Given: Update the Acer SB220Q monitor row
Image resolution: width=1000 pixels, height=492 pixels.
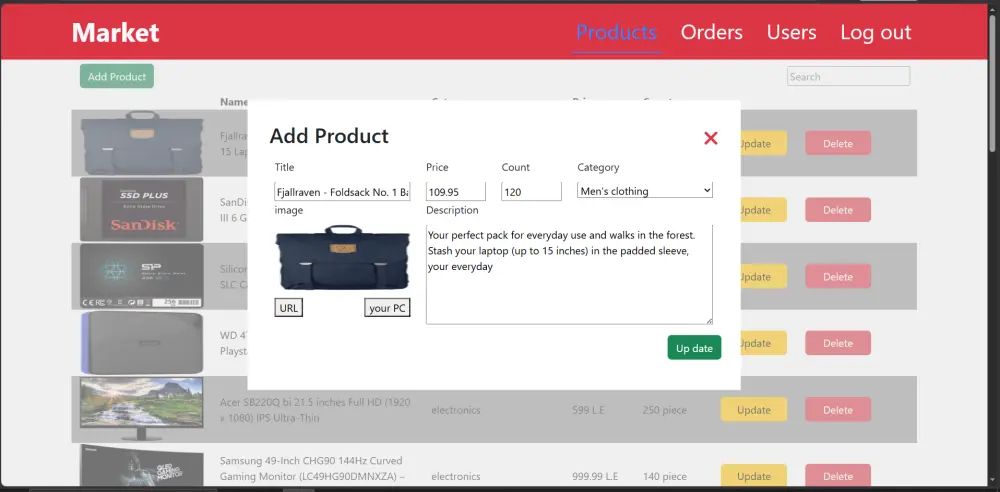Looking at the screenshot, I should [x=754, y=410].
